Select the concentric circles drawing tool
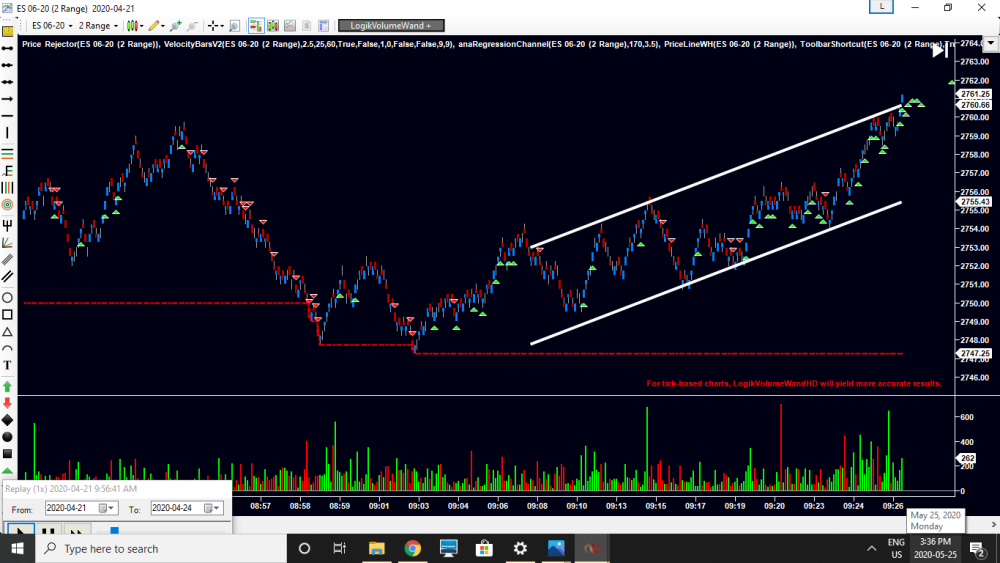1000x563 pixels. coord(7,205)
